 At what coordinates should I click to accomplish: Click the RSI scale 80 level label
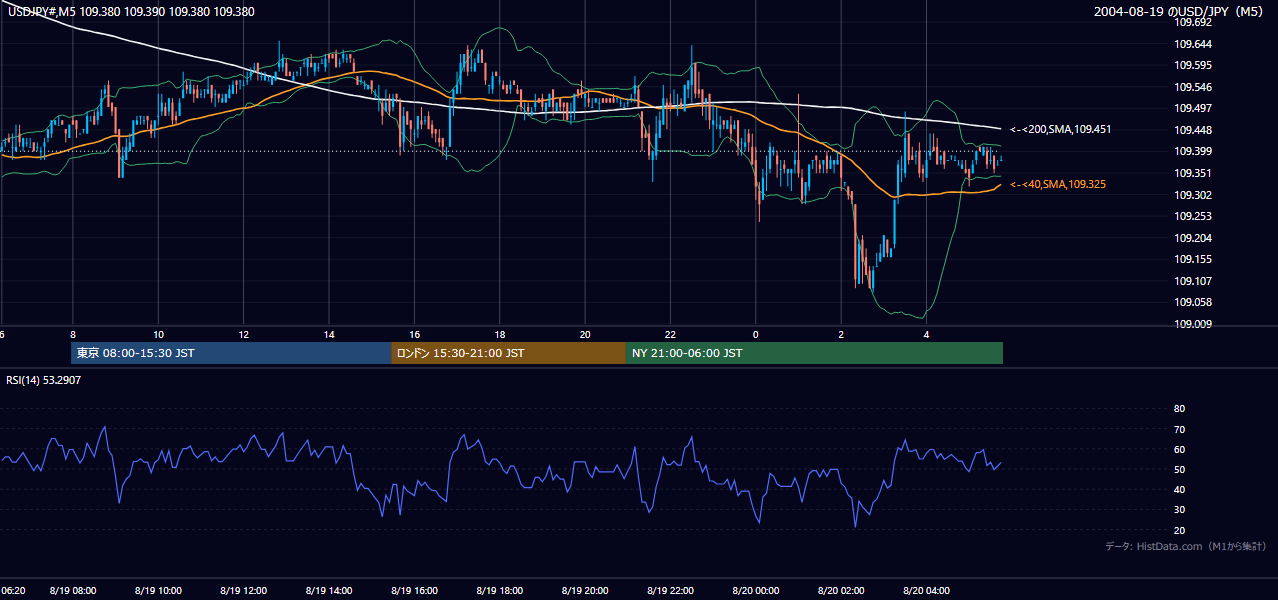1179,409
